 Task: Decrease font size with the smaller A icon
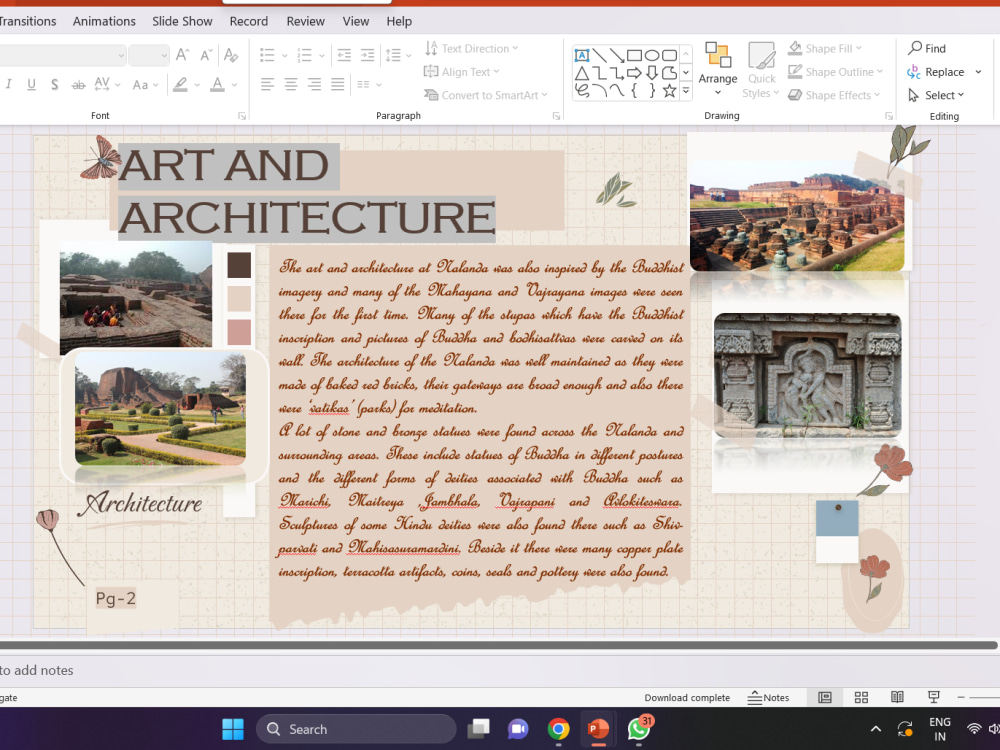pos(206,55)
